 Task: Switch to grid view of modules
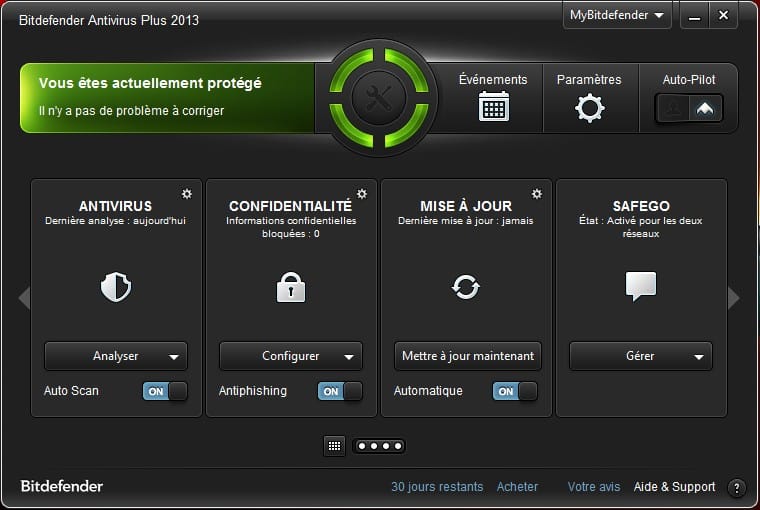coord(334,446)
